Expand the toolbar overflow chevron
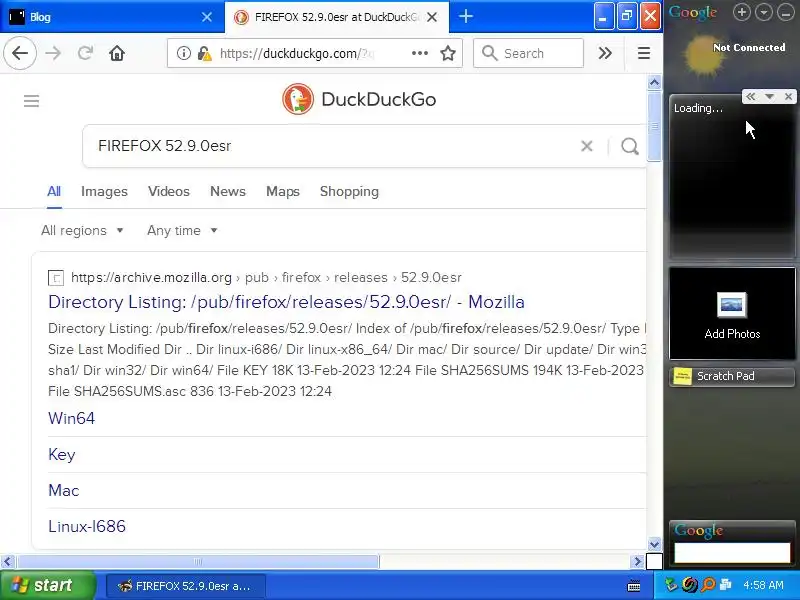This screenshot has height=600, width=800. click(x=605, y=53)
